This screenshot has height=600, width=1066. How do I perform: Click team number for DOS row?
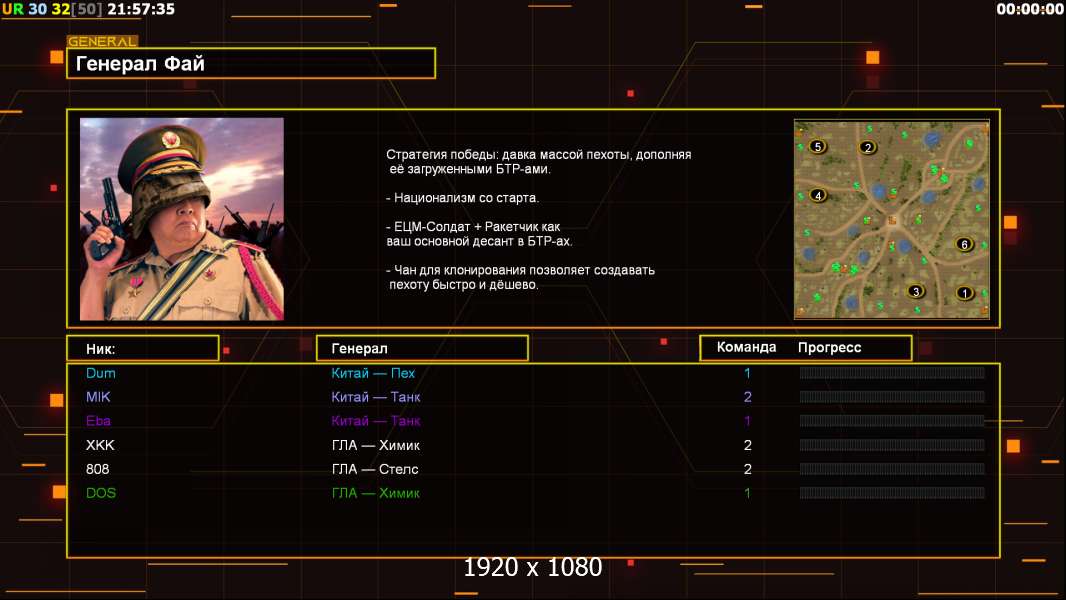[x=747, y=493]
